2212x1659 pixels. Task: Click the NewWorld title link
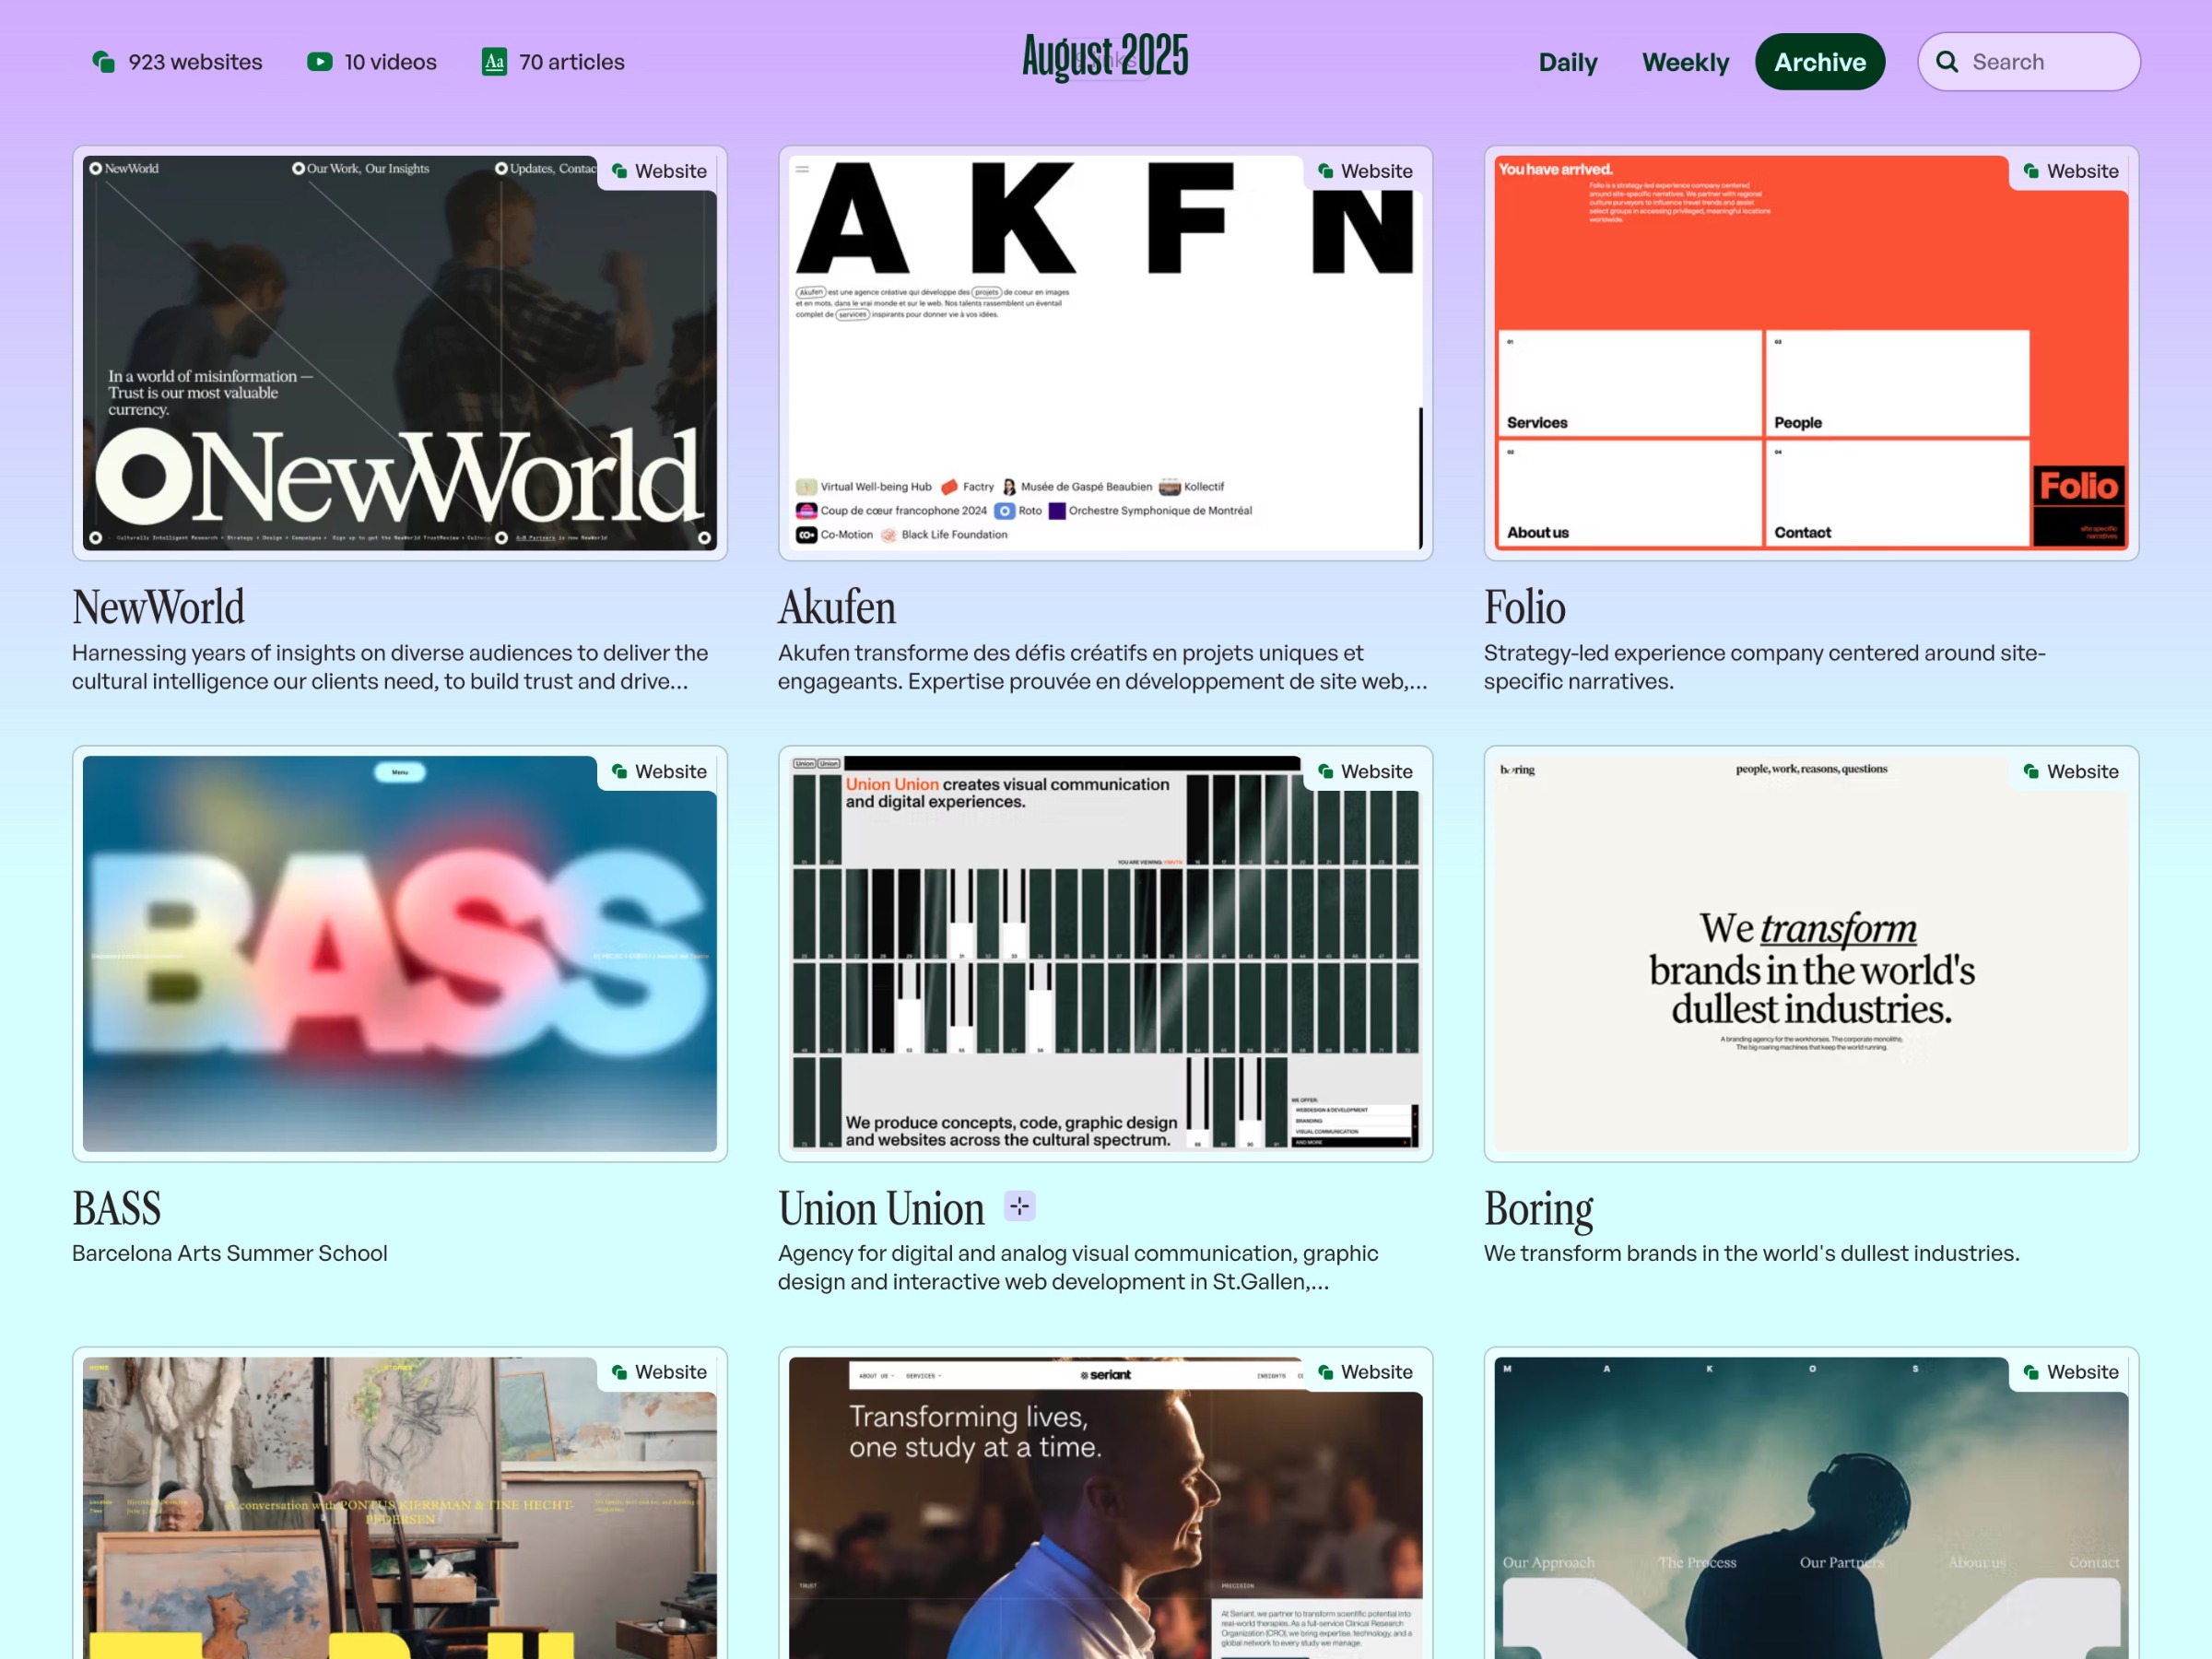[x=158, y=607]
